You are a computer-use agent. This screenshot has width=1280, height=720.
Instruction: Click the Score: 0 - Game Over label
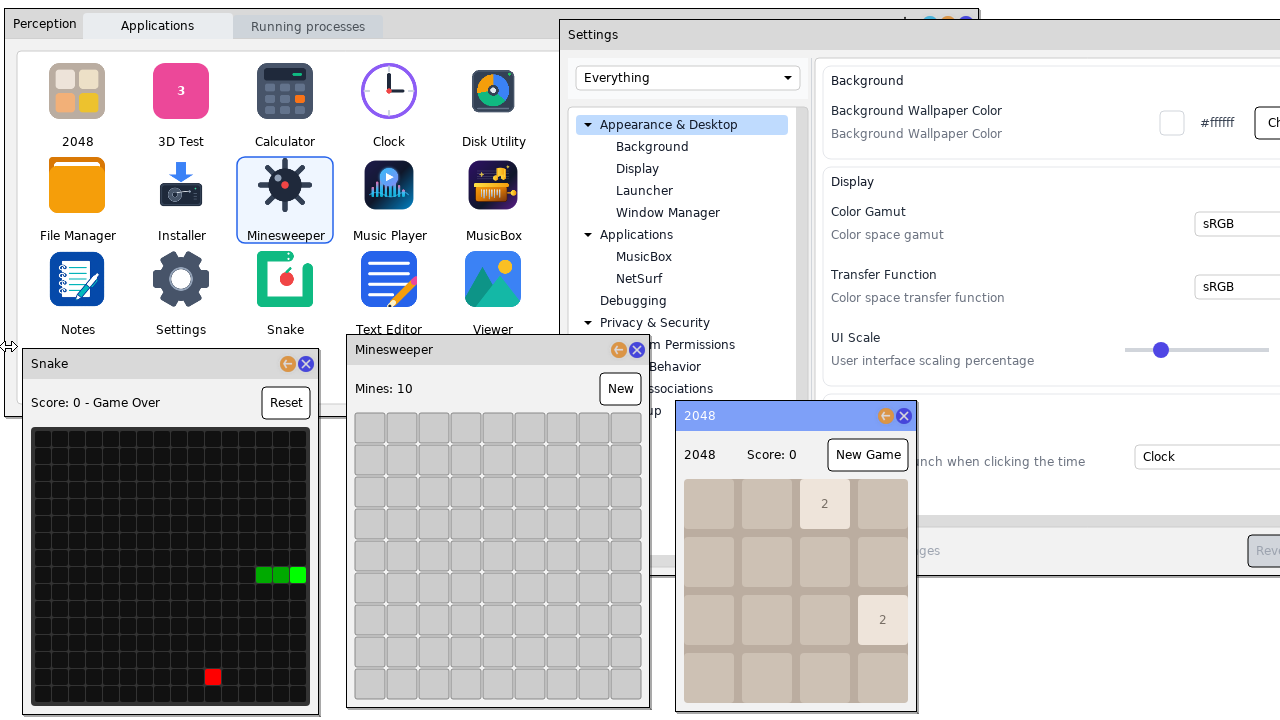tap(96, 403)
